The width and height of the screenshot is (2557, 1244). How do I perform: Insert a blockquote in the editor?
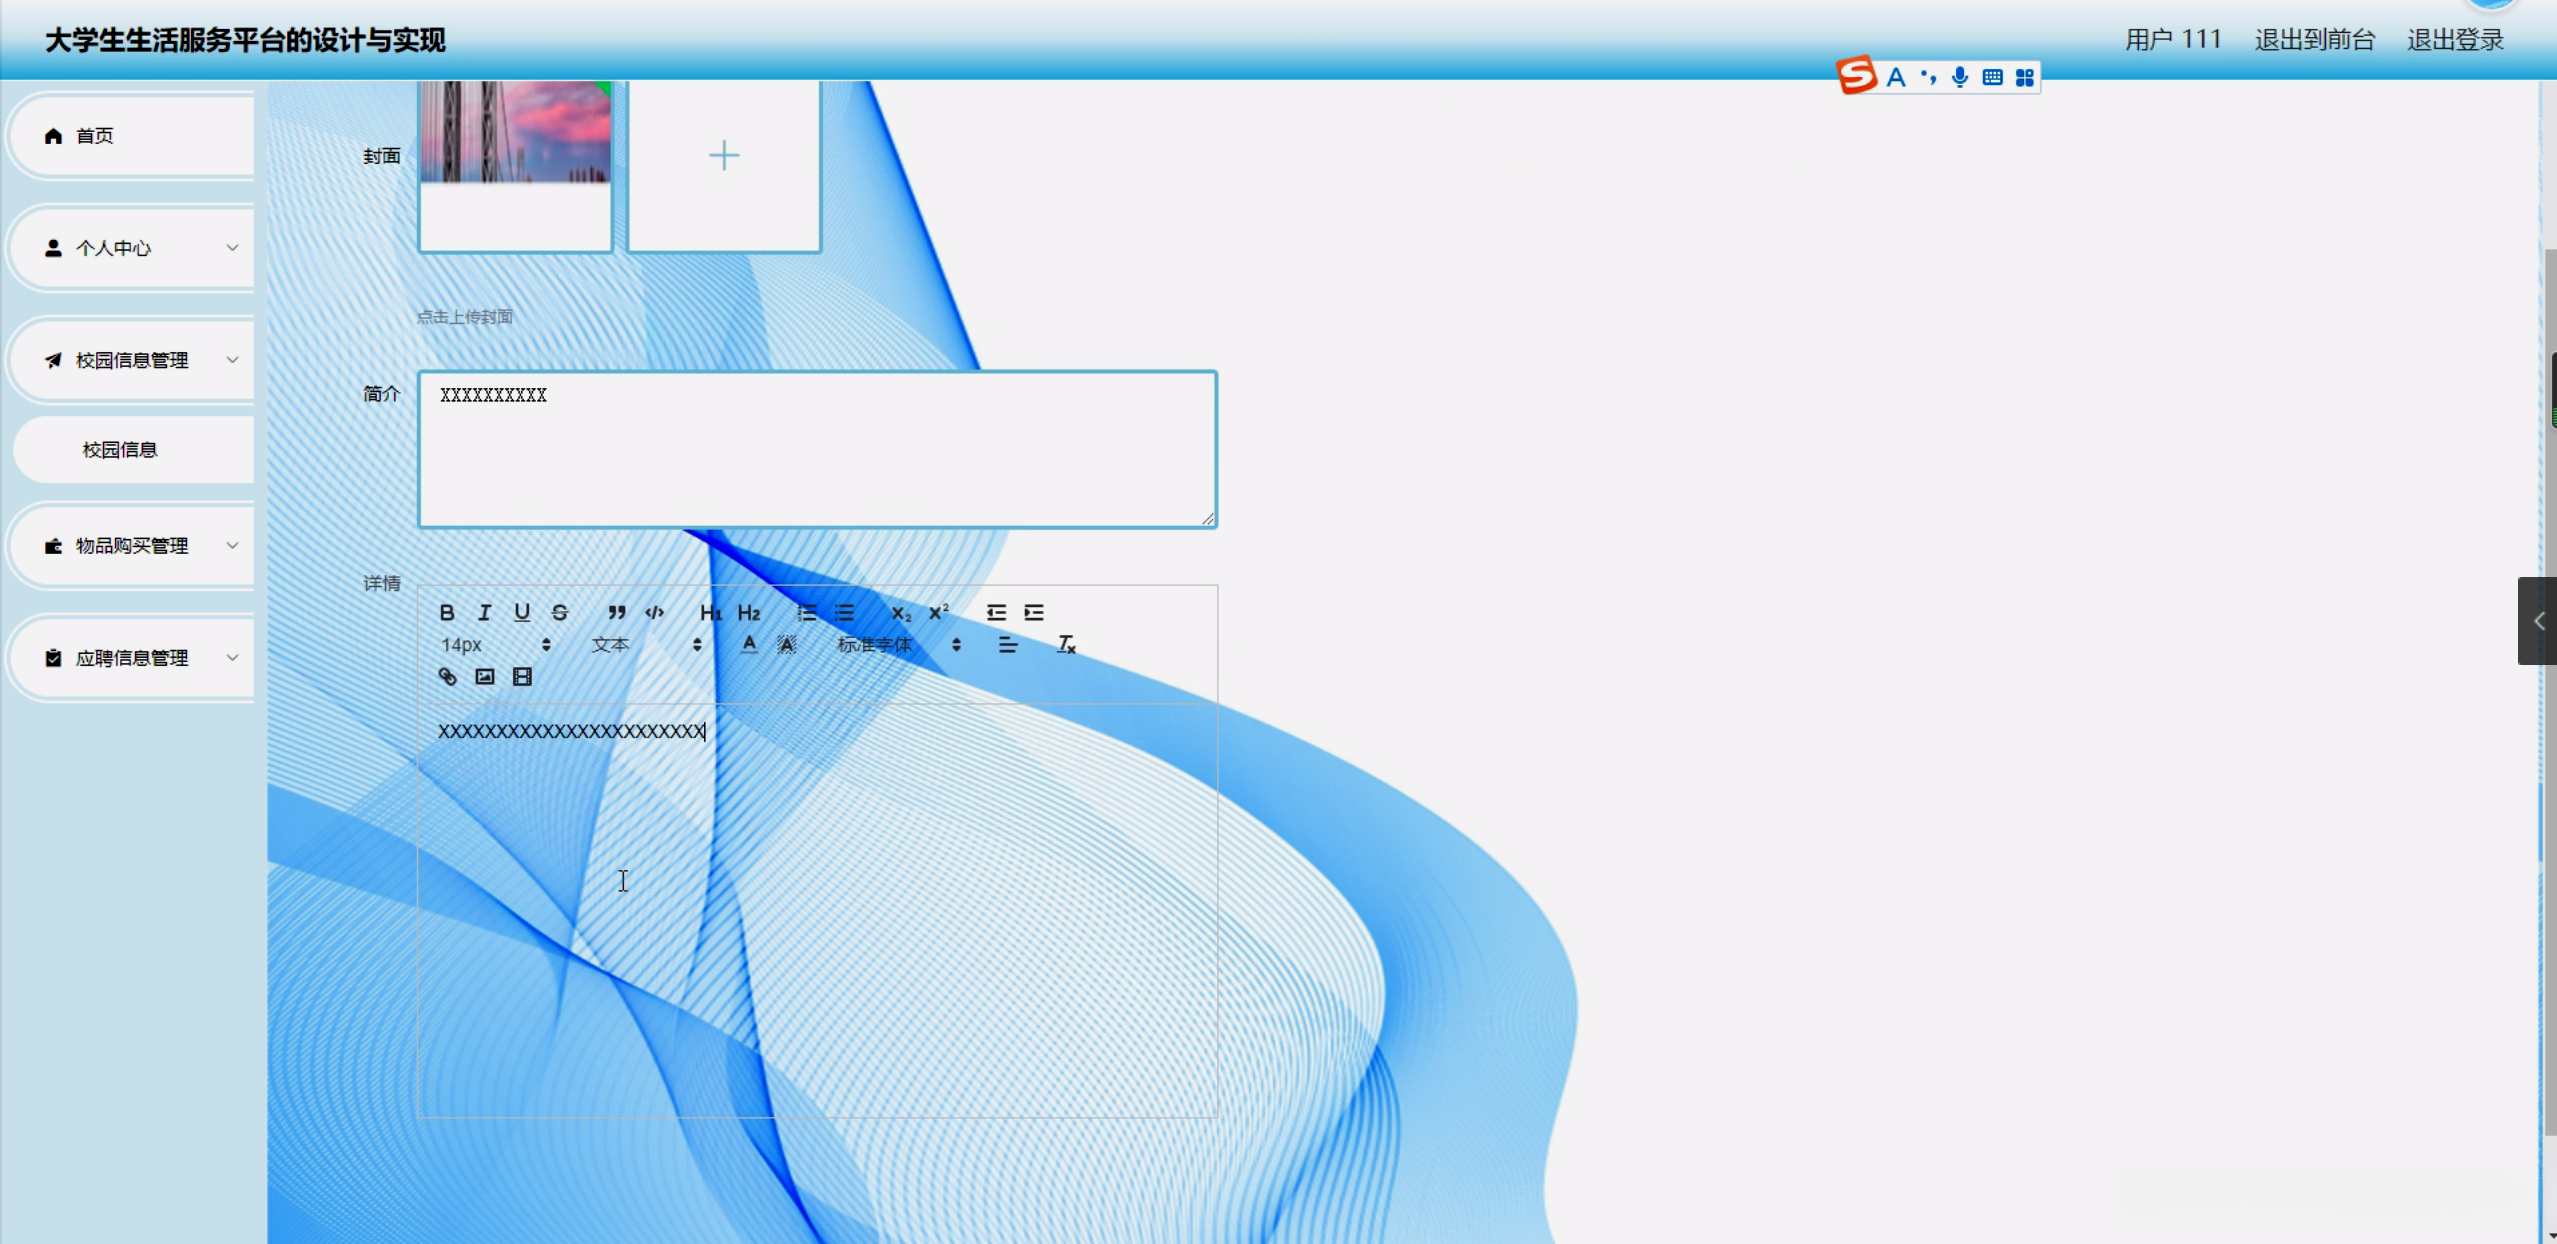617,612
